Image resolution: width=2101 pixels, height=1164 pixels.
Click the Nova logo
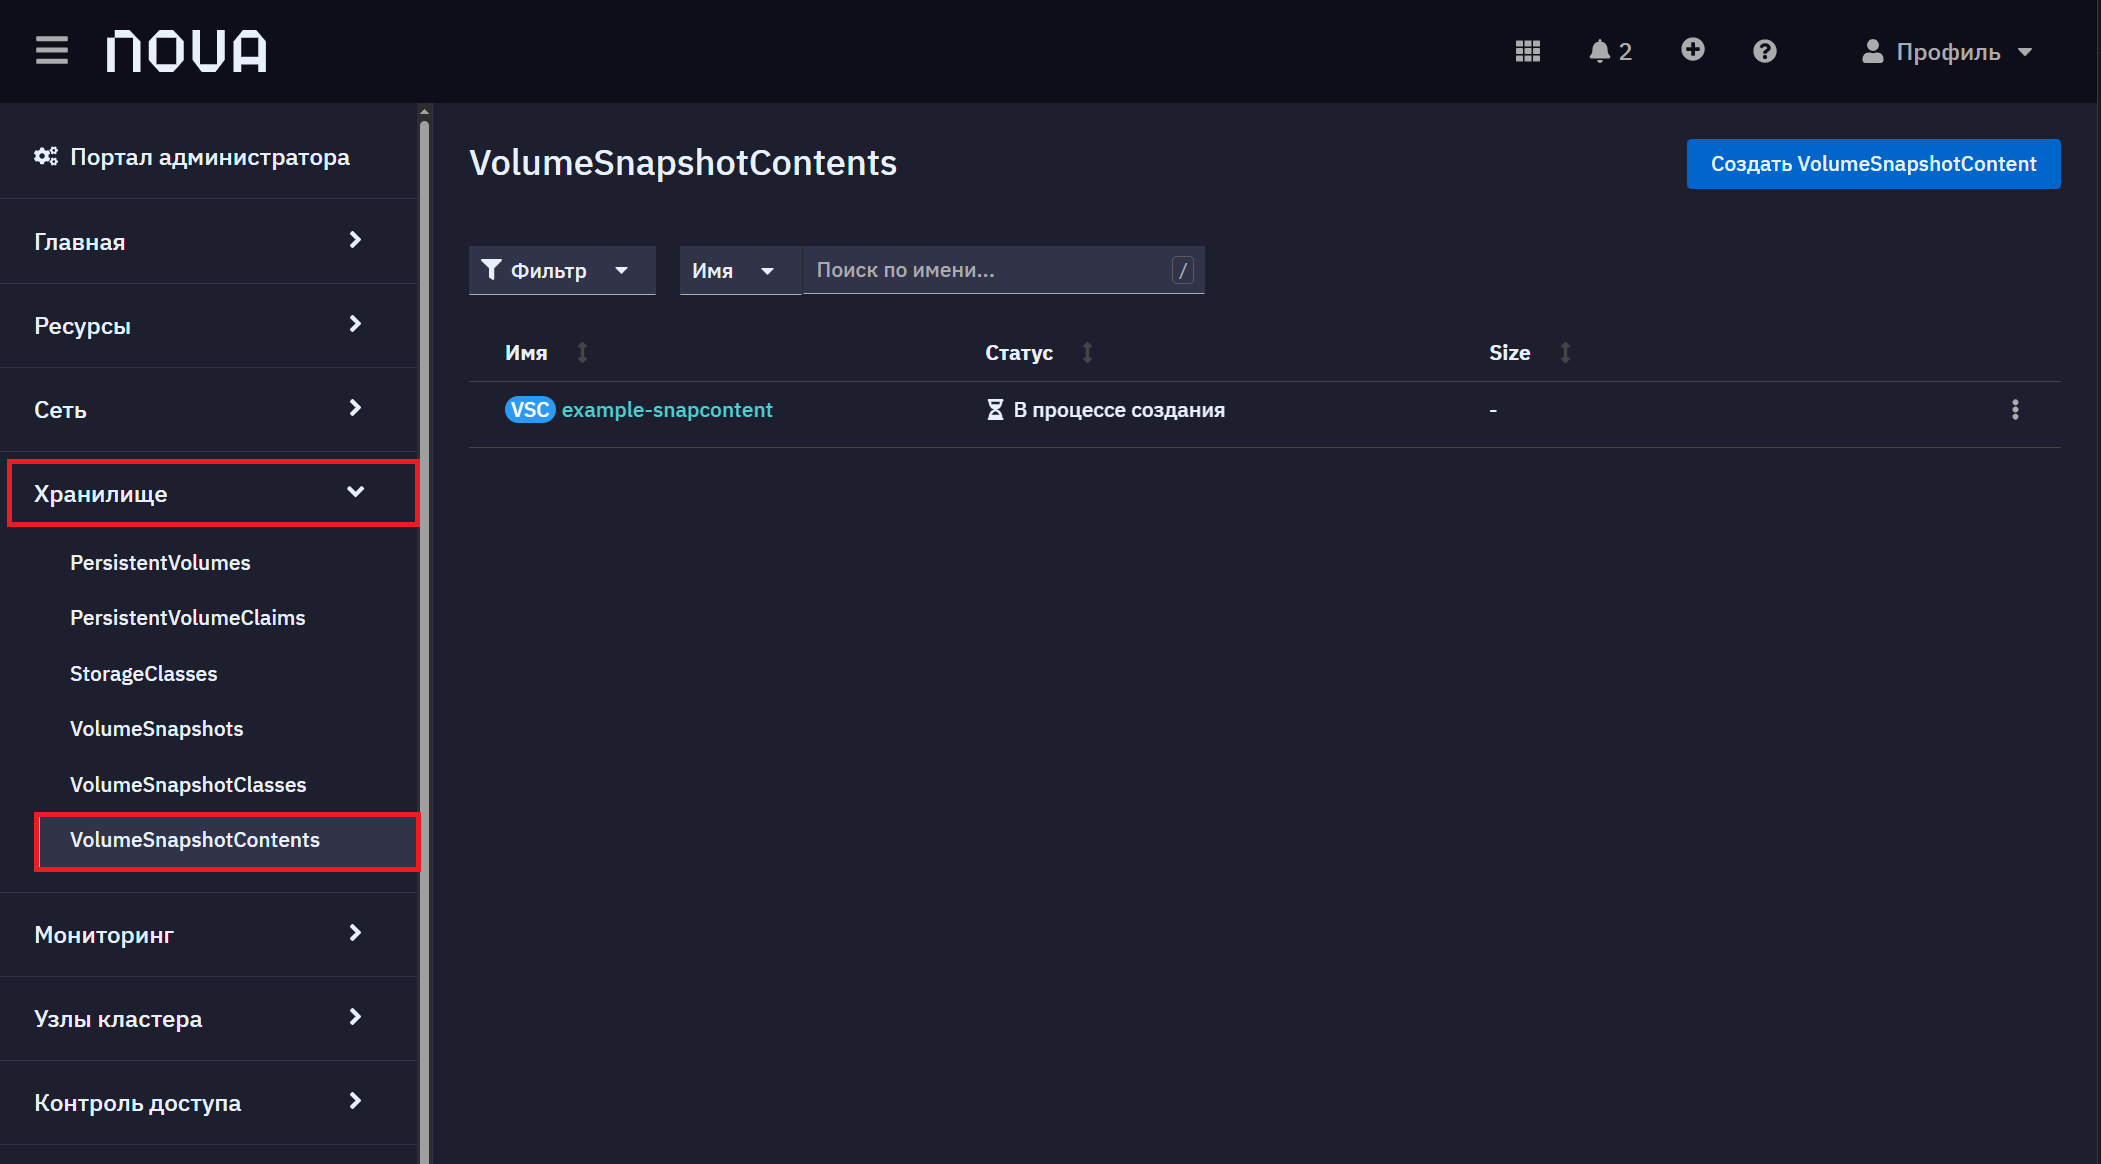(x=187, y=51)
